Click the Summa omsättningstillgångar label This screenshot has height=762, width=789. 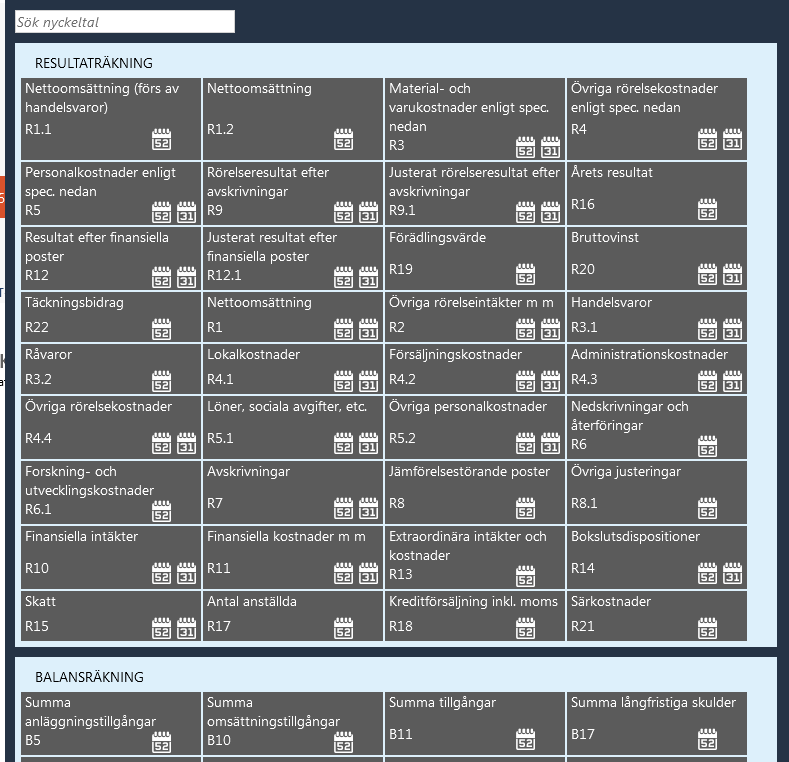(x=274, y=712)
